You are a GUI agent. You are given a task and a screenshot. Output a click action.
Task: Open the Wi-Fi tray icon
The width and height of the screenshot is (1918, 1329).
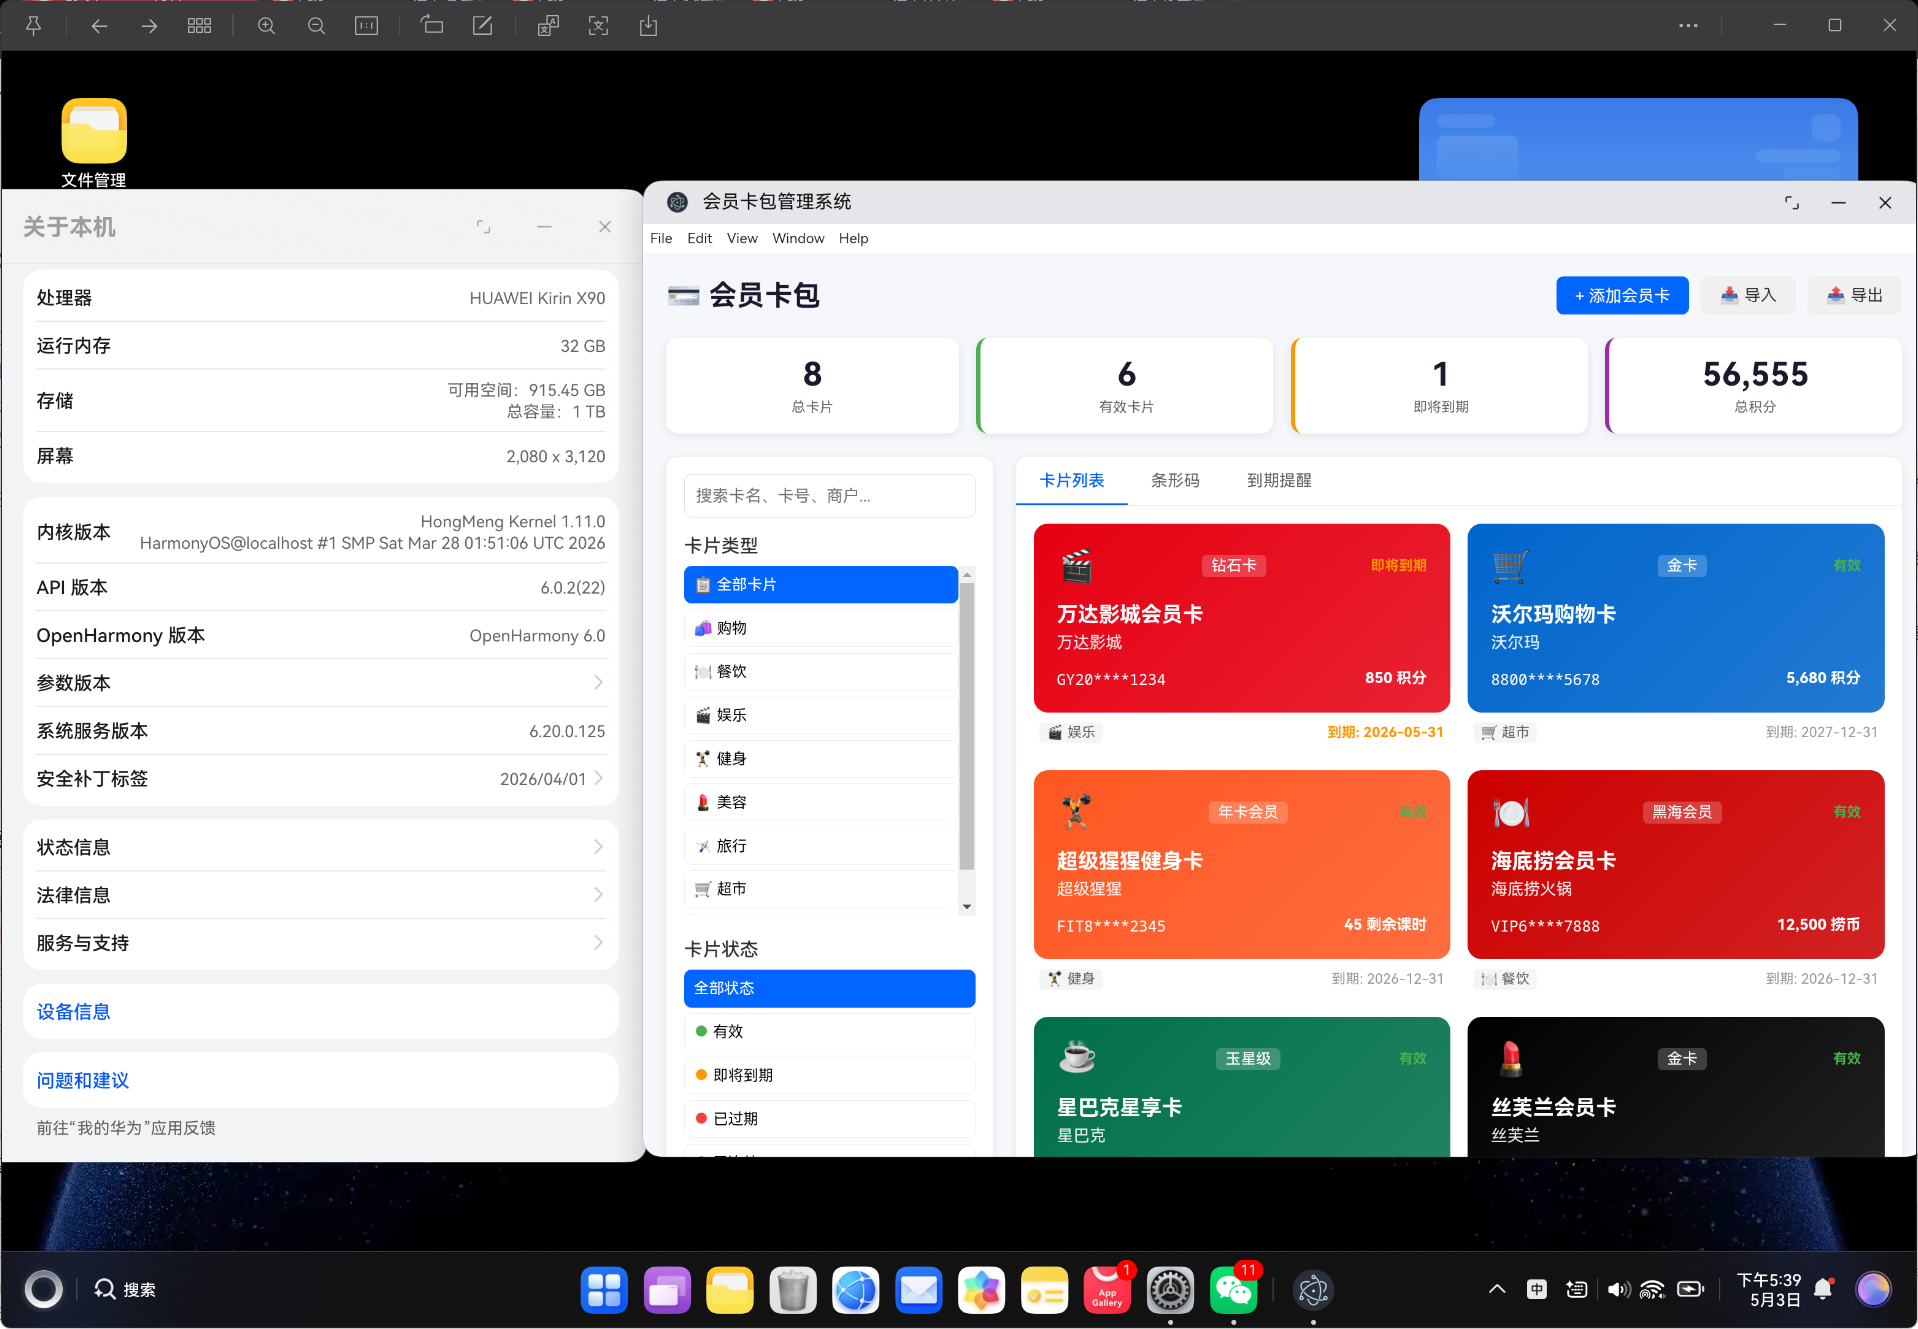(x=1653, y=1290)
